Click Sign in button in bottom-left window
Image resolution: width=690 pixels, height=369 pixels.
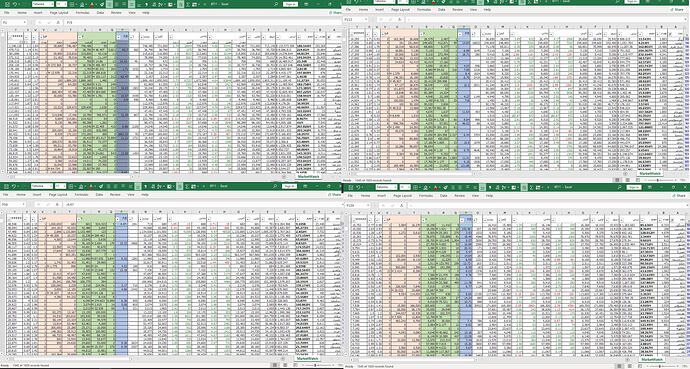[x=290, y=186]
